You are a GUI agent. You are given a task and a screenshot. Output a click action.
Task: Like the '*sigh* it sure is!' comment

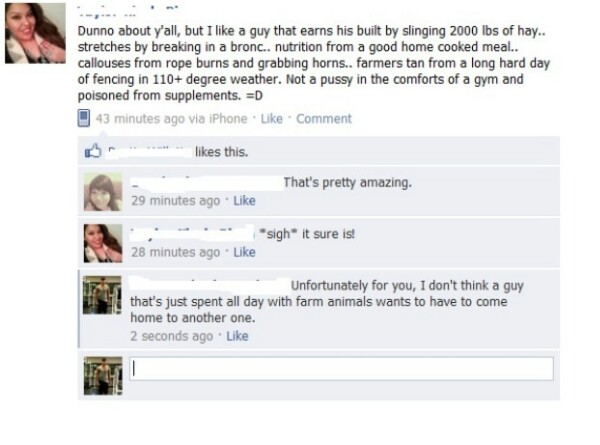coord(245,252)
